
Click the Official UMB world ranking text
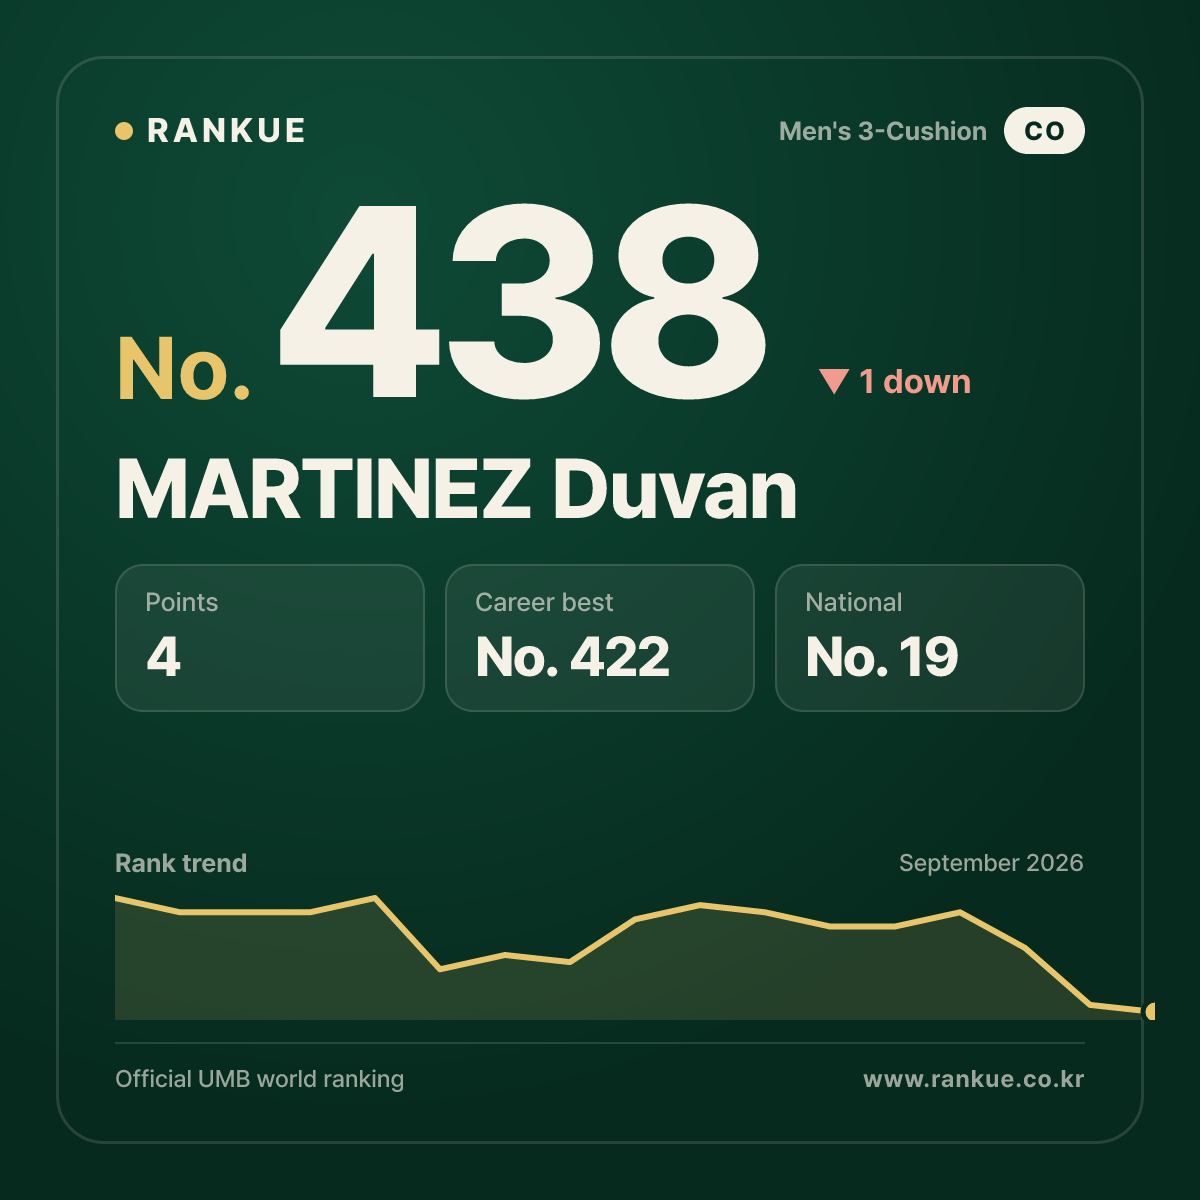pos(260,1079)
